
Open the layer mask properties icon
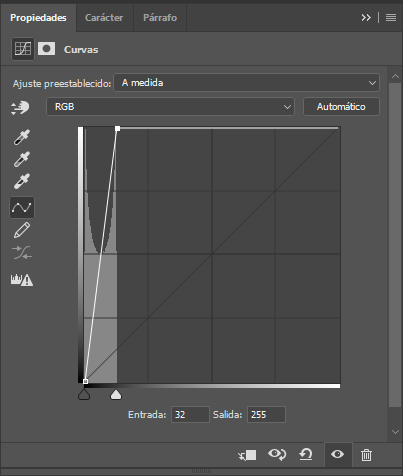(x=46, y=49)
